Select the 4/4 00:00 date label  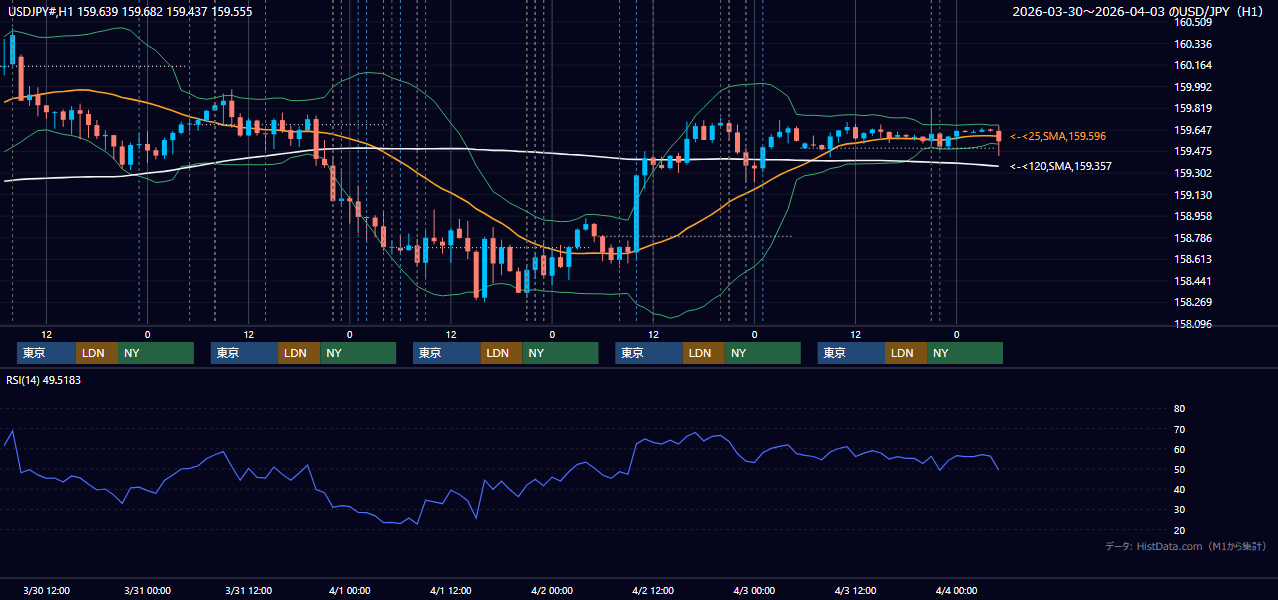click(956, 590)
